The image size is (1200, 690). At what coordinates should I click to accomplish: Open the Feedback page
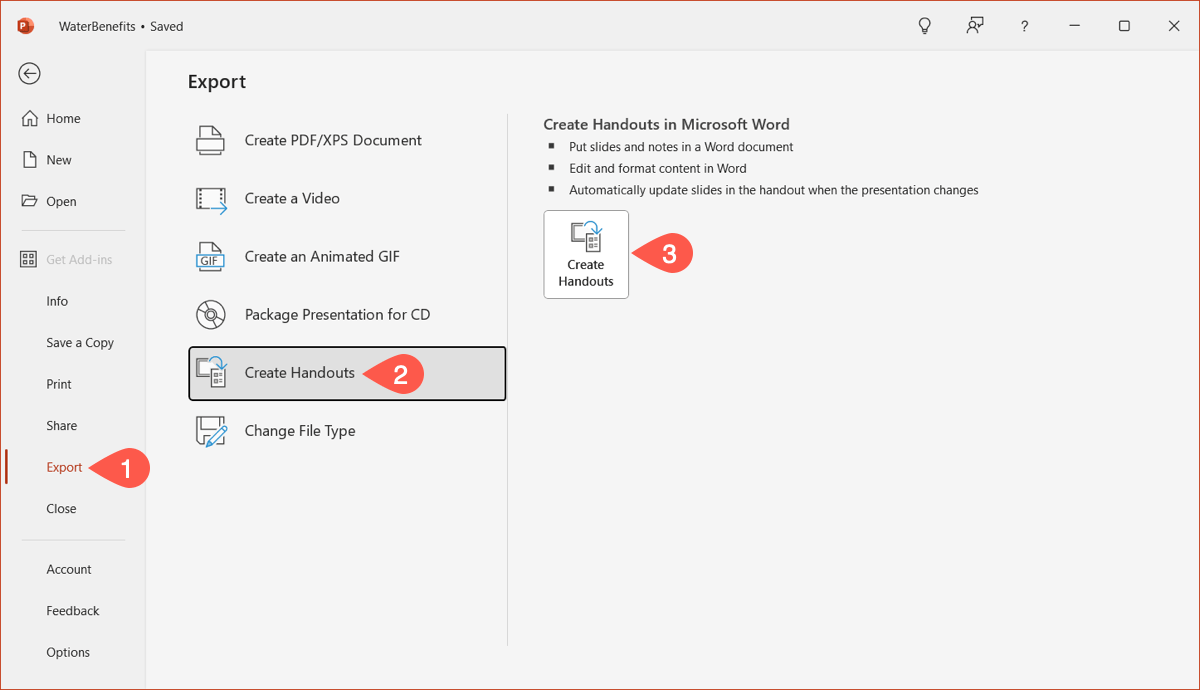(75, 610)
